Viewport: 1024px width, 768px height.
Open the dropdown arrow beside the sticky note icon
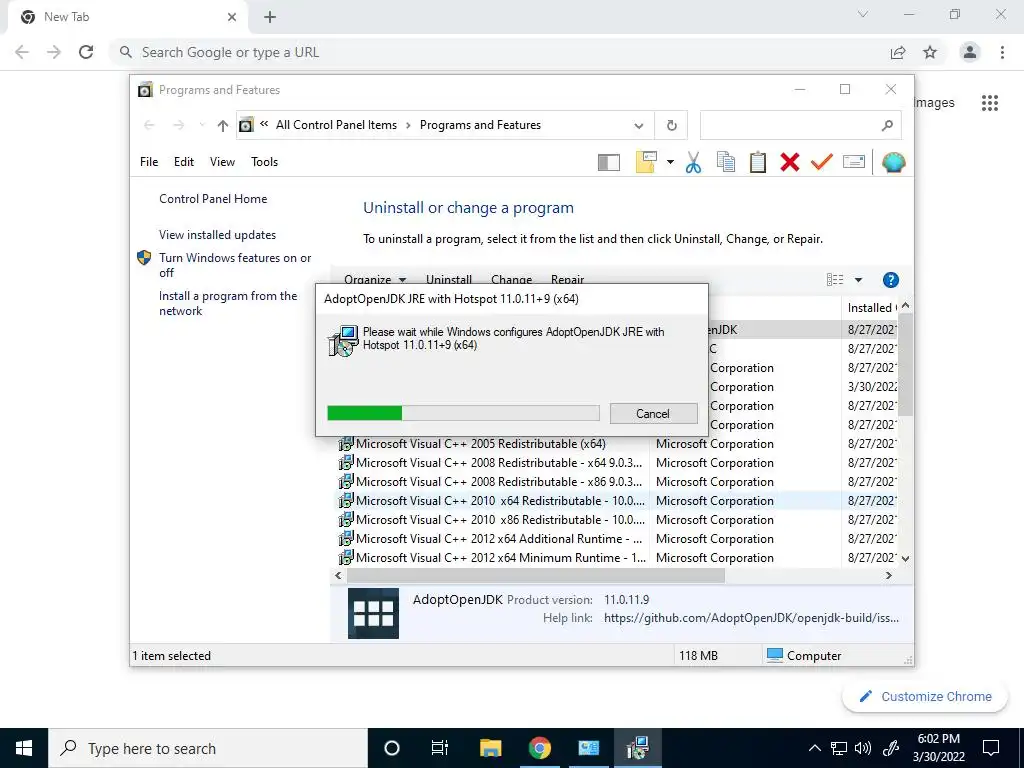(670, 162)
